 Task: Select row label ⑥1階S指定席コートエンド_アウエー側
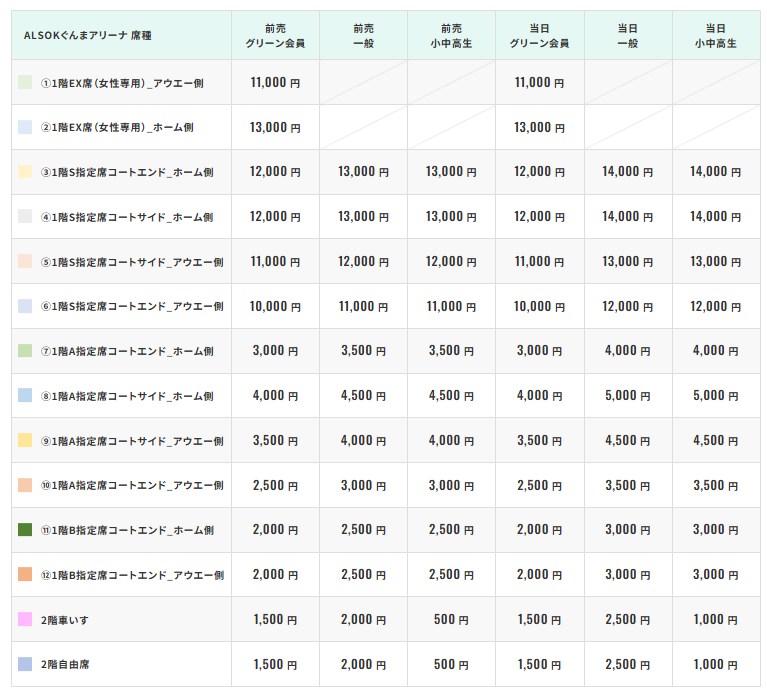(132, 307)
